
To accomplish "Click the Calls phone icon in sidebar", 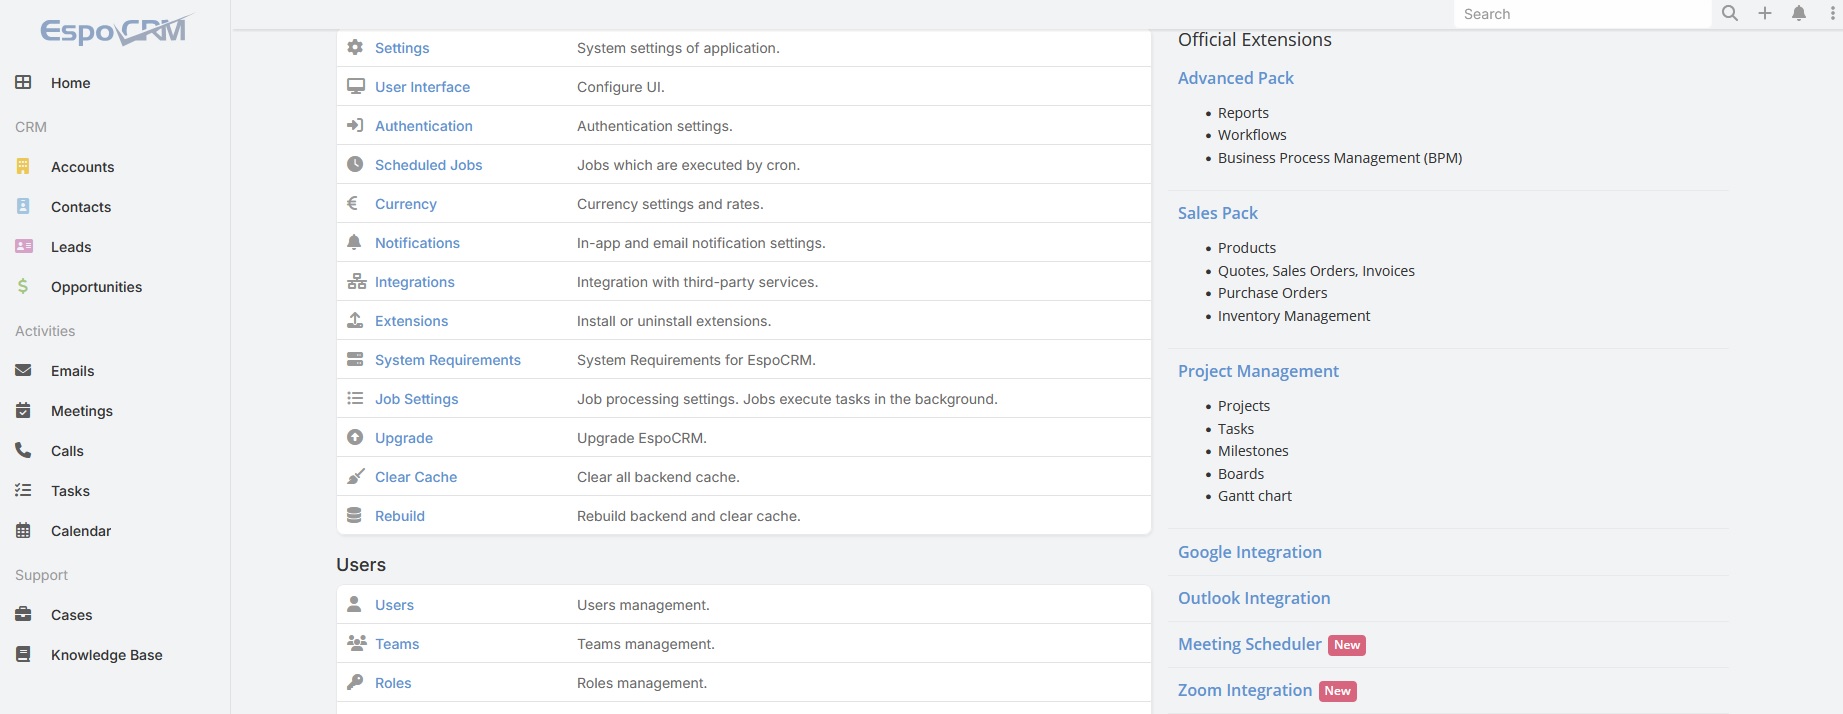I will coord(23,450).
